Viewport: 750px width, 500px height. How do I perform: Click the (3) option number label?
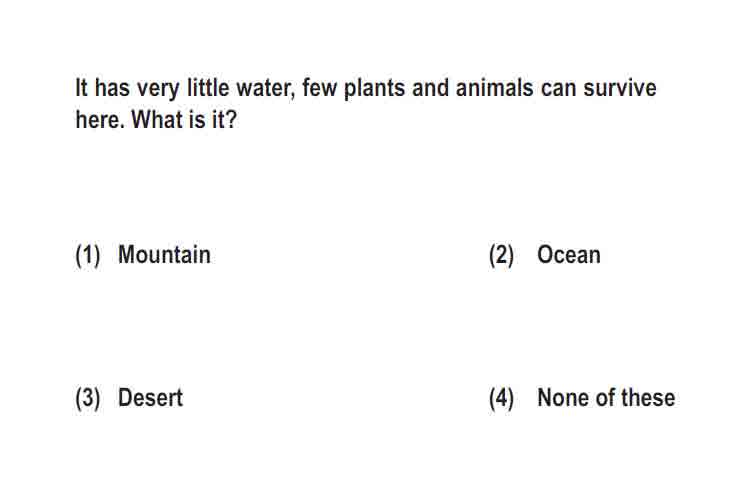88,399
